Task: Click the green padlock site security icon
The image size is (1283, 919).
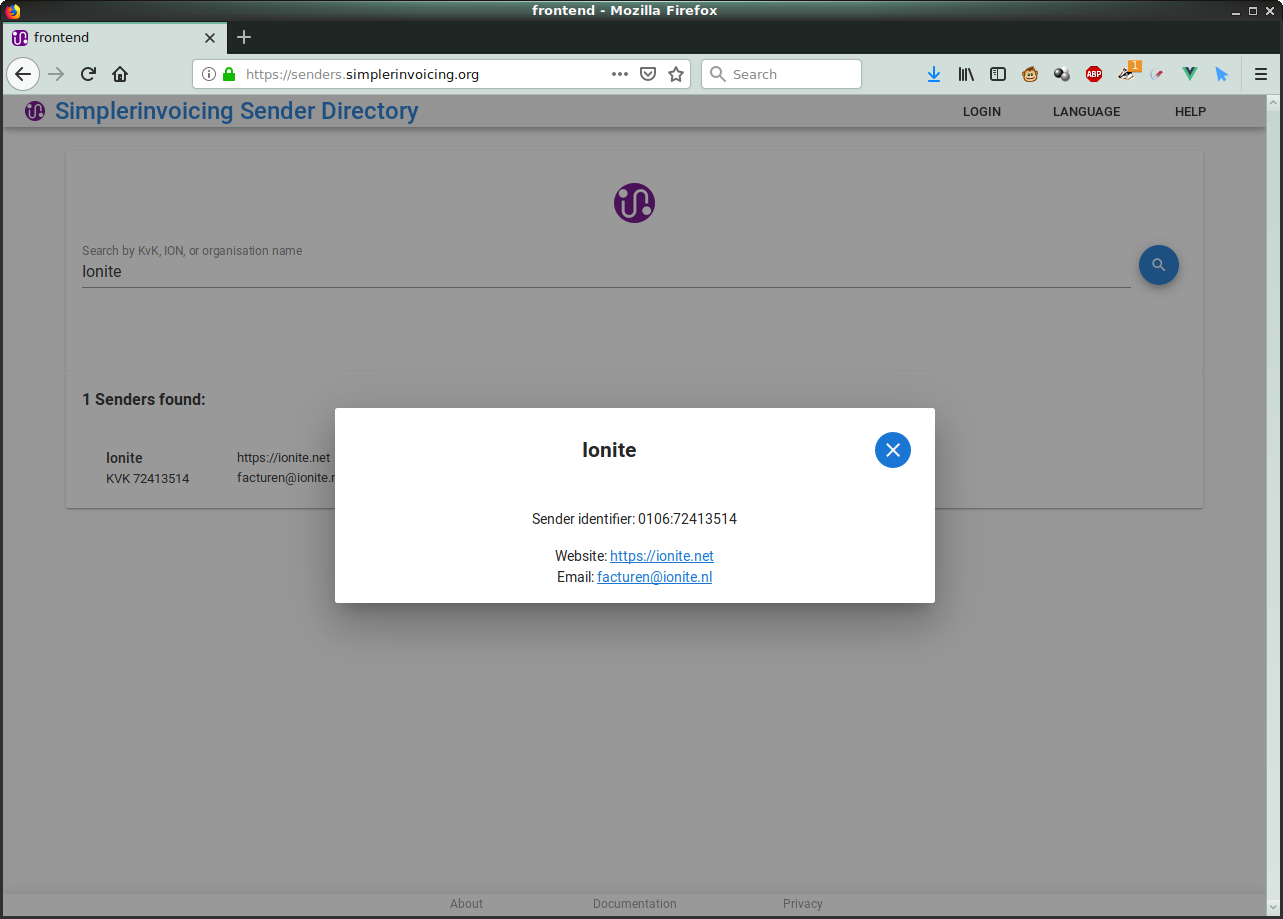Action: tap(229, 74)
